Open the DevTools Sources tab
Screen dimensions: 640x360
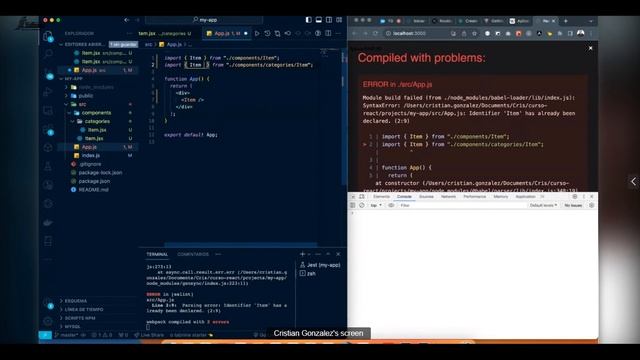[x=426, y=197]
